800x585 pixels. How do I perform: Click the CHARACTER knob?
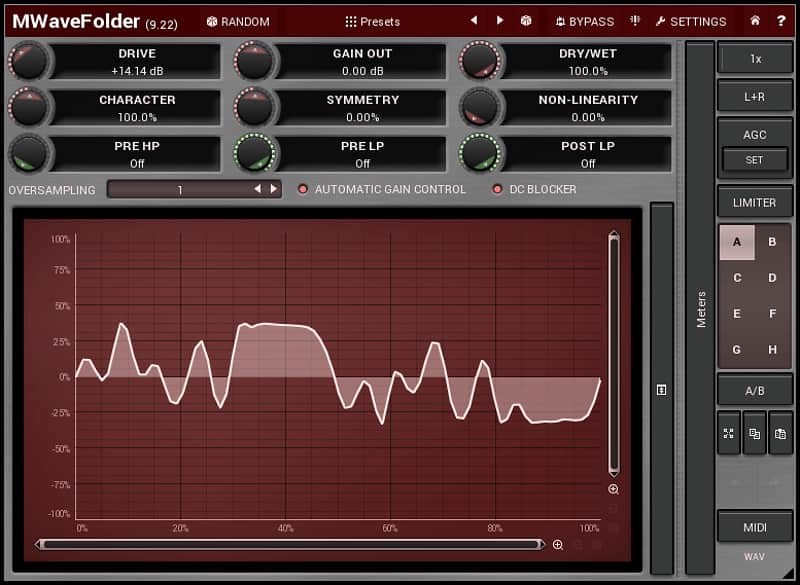pos(29,107)
